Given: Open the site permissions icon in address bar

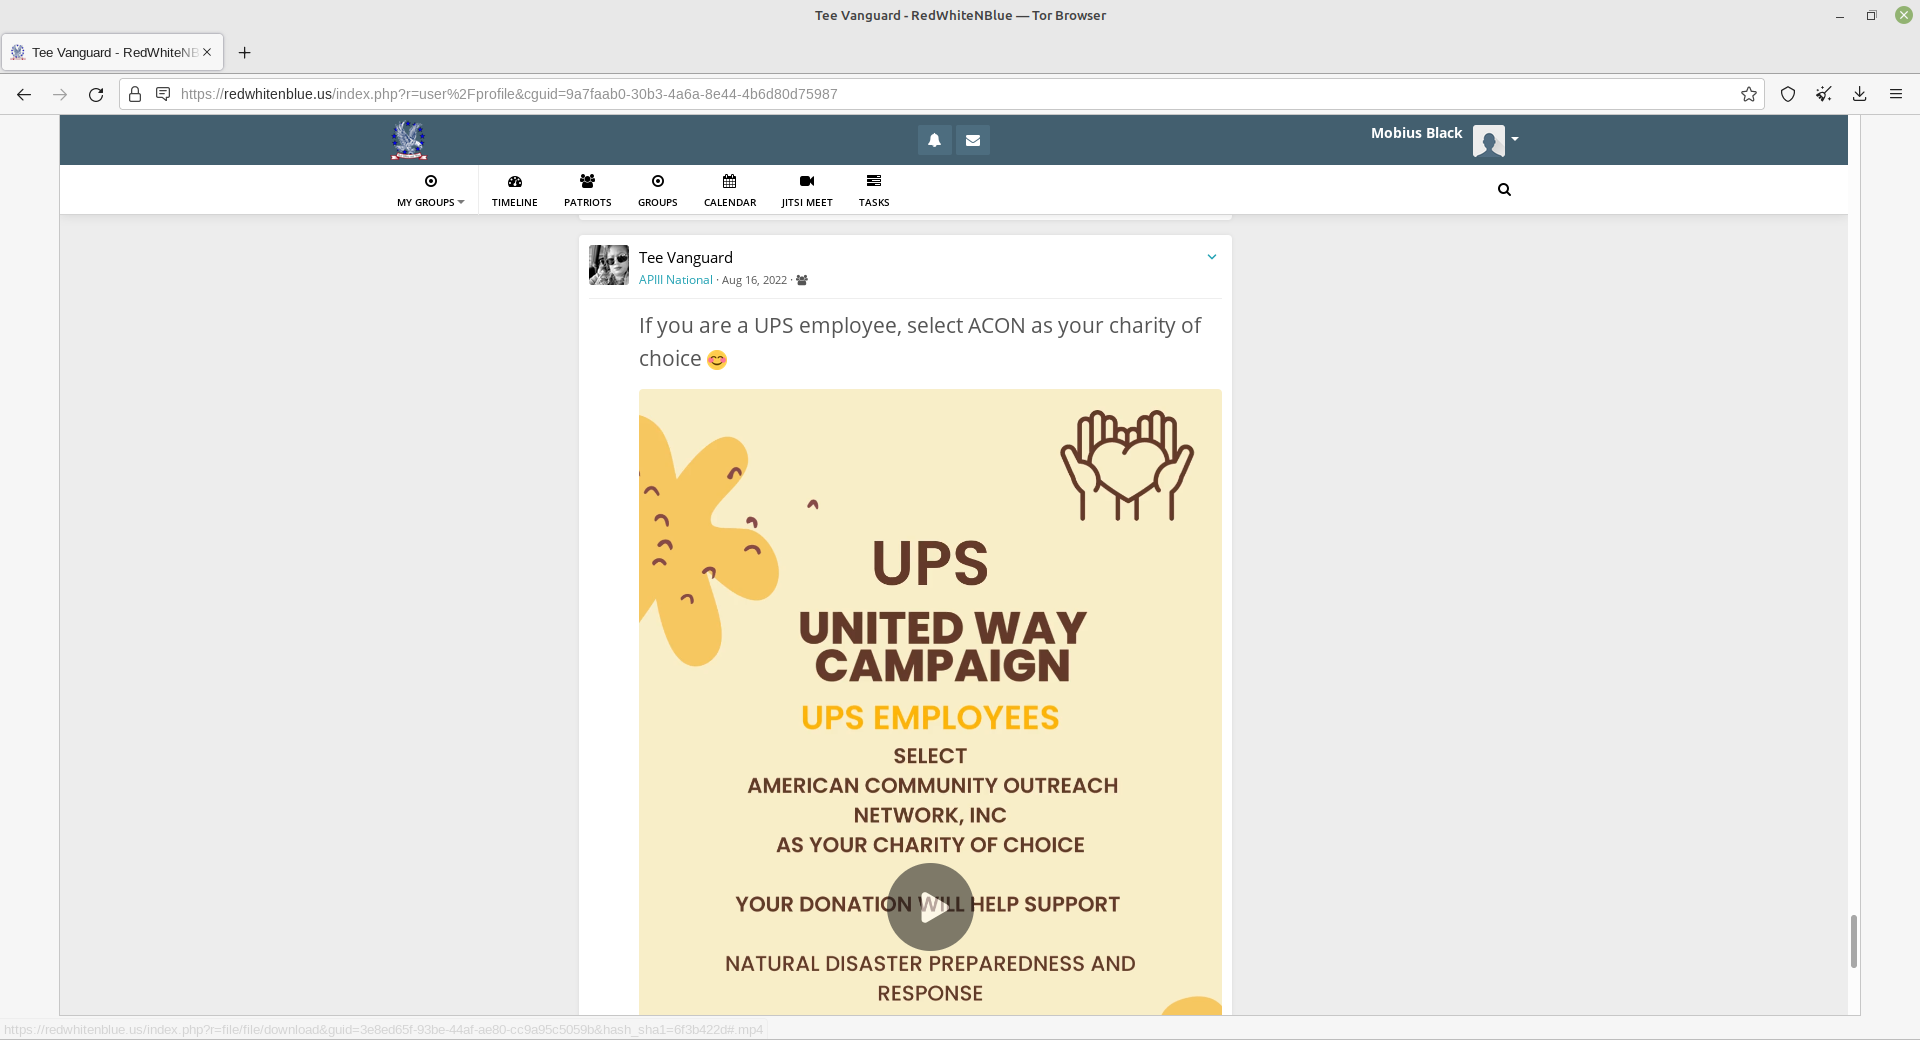Looking at the screenshot, I should tap(163, 94).
